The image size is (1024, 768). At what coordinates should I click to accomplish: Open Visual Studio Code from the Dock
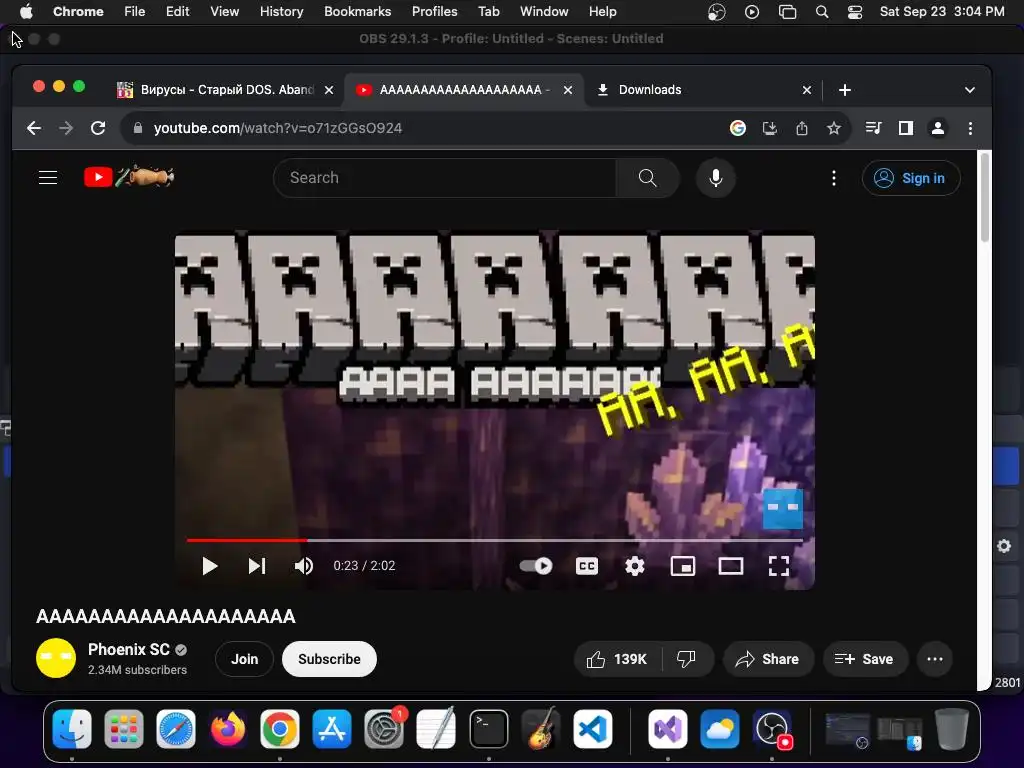click(592, 729)
